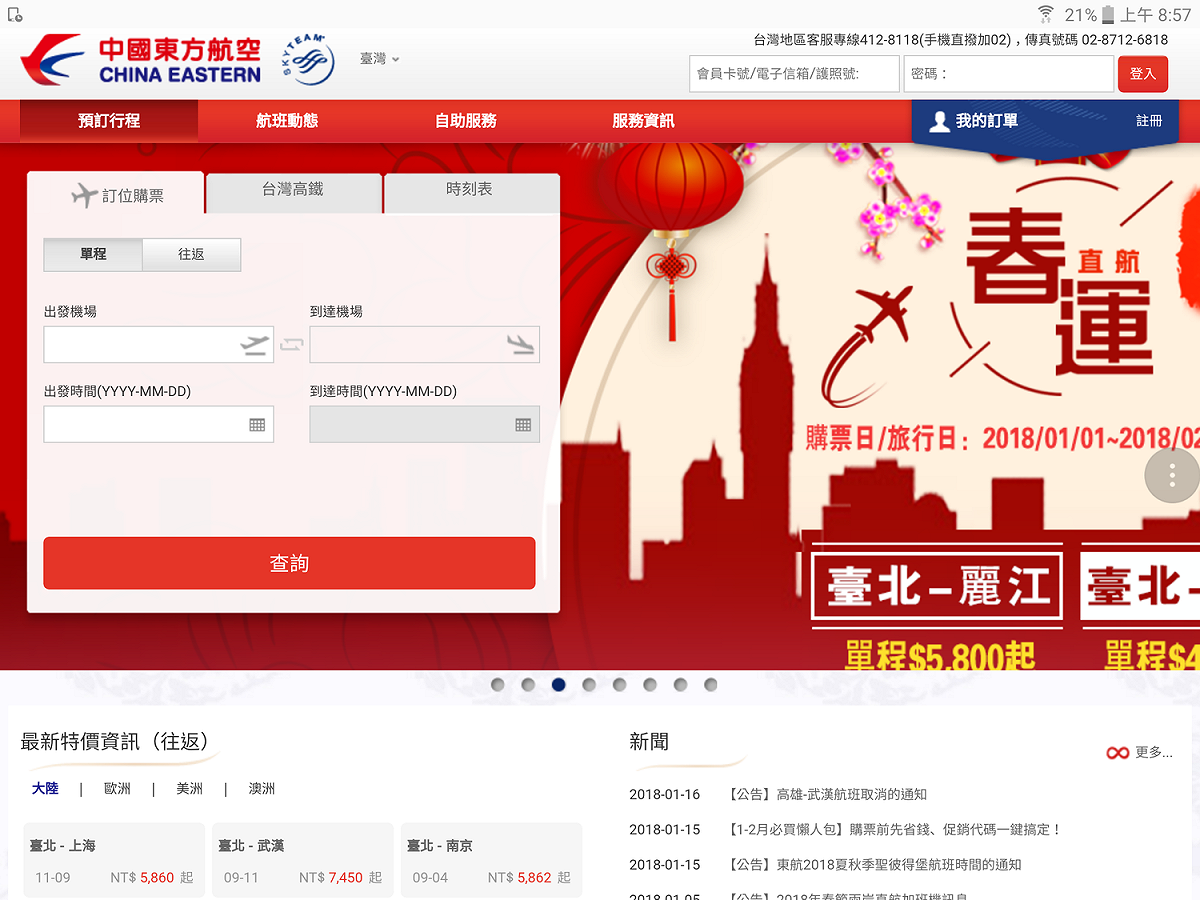Open 我的訂單 my orders

(x=986, y=121)
